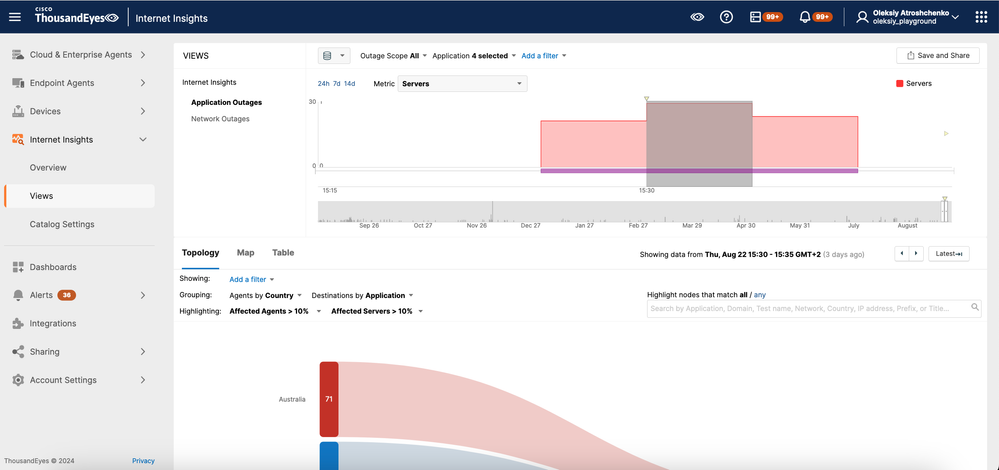Click the Latest button
The width and height of the screenshot is (999, 470).
949,253
